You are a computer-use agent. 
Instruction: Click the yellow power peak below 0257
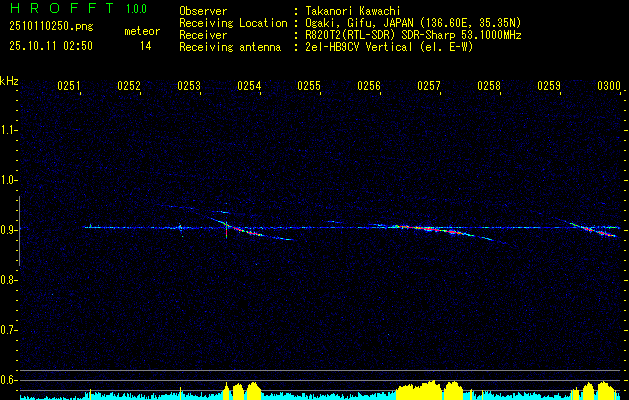(x=430, y=389)
